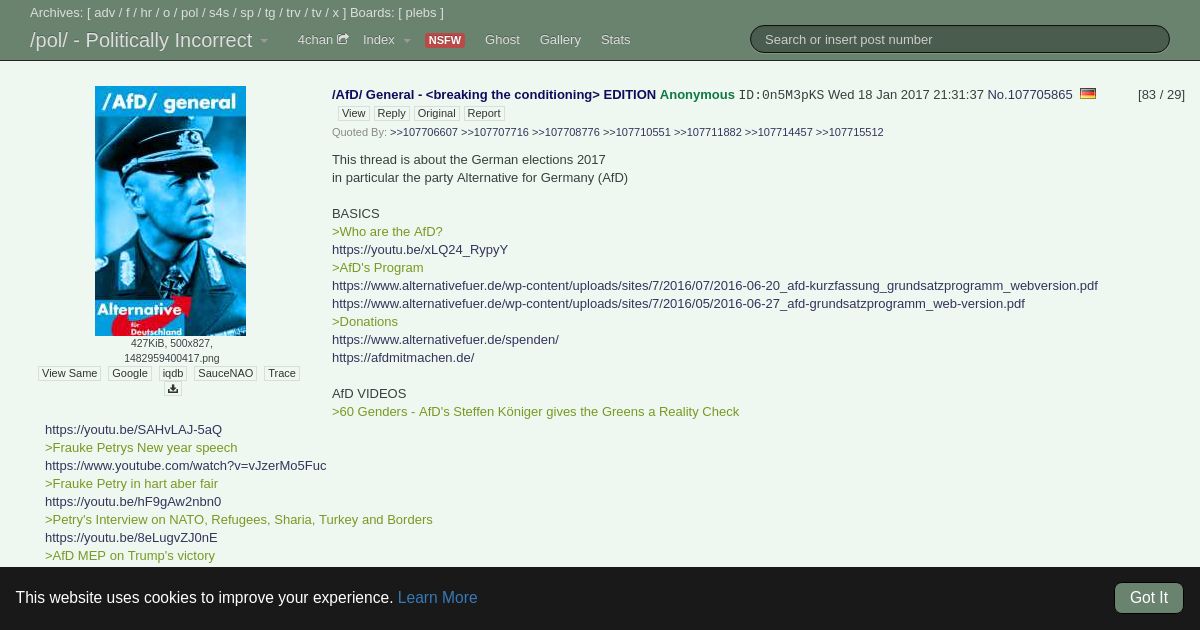
Task: Go to hr archive link
Action: (x=146, y=13)
